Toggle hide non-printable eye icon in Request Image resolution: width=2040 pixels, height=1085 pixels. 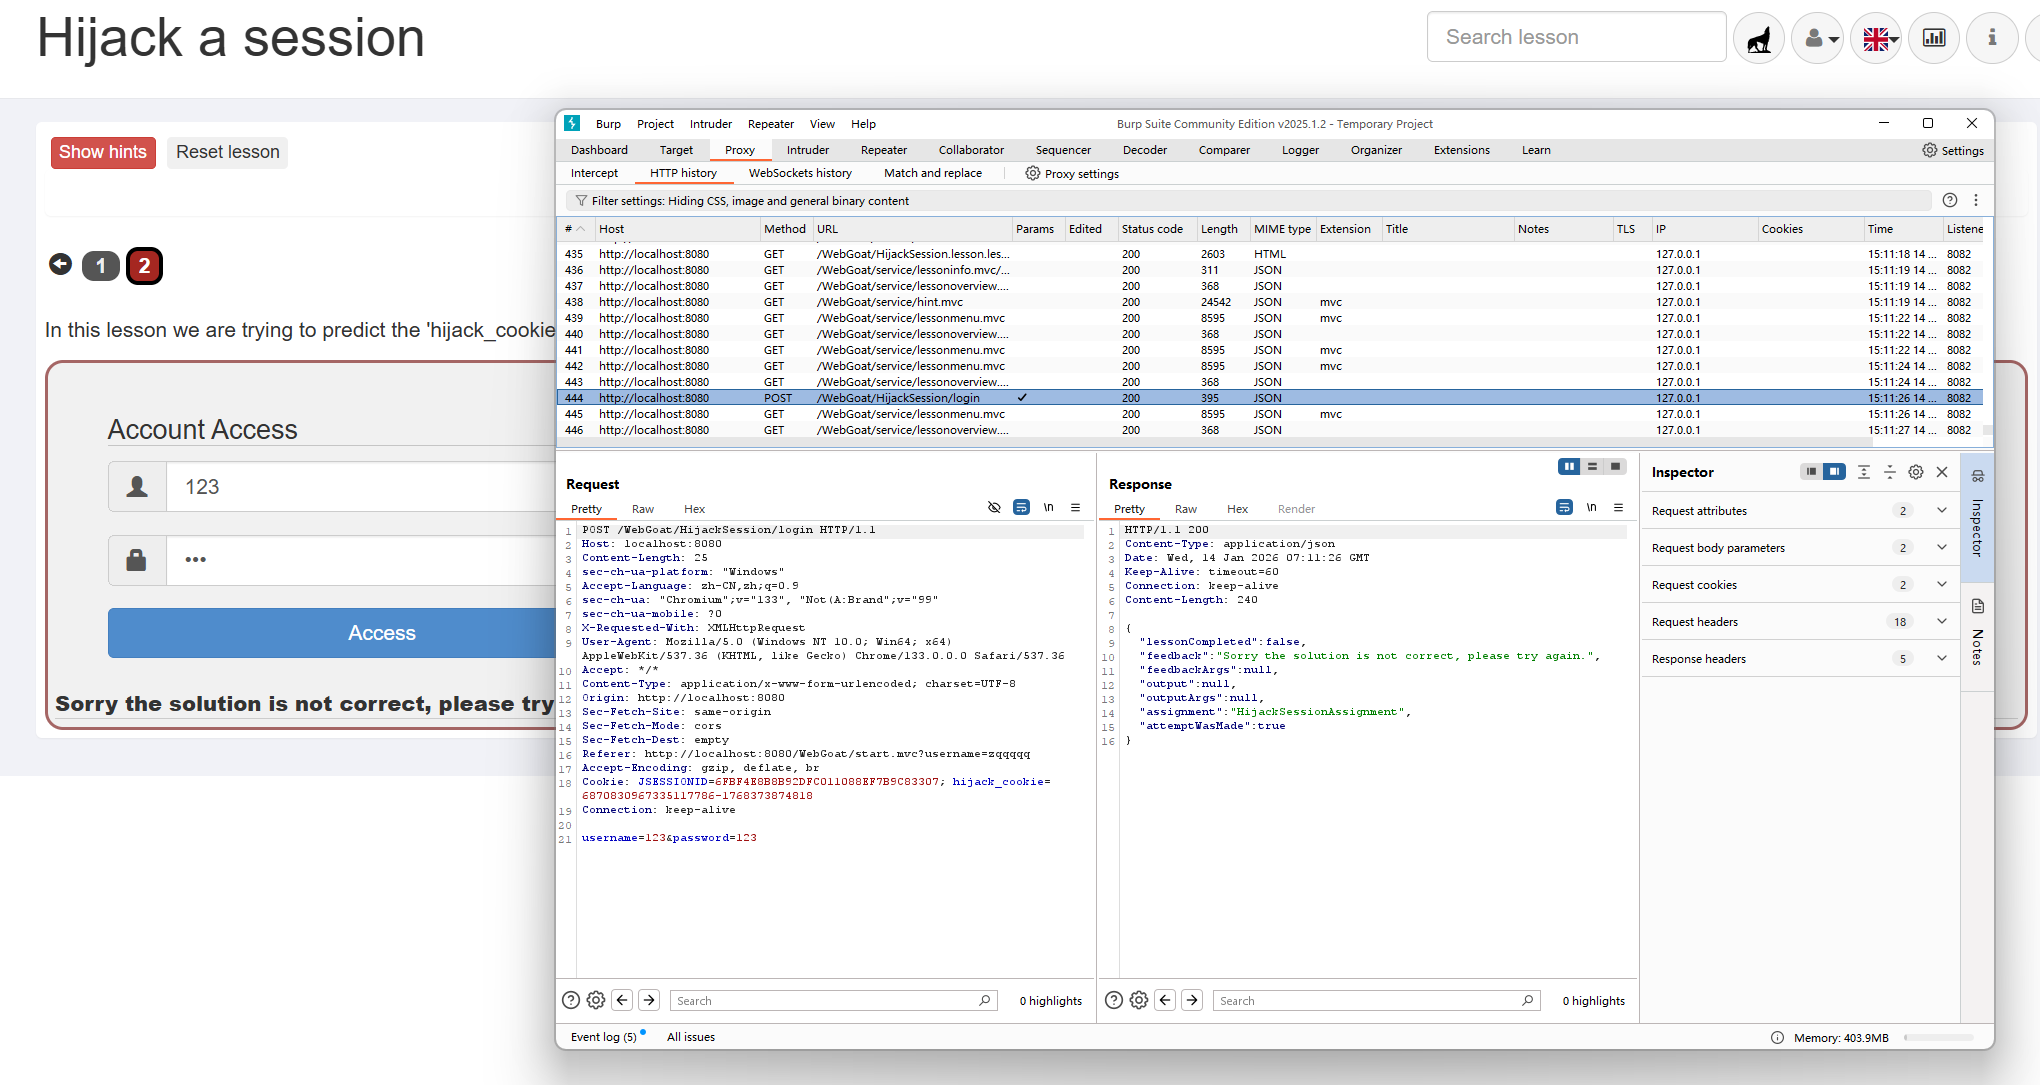[x=994, y=508]
